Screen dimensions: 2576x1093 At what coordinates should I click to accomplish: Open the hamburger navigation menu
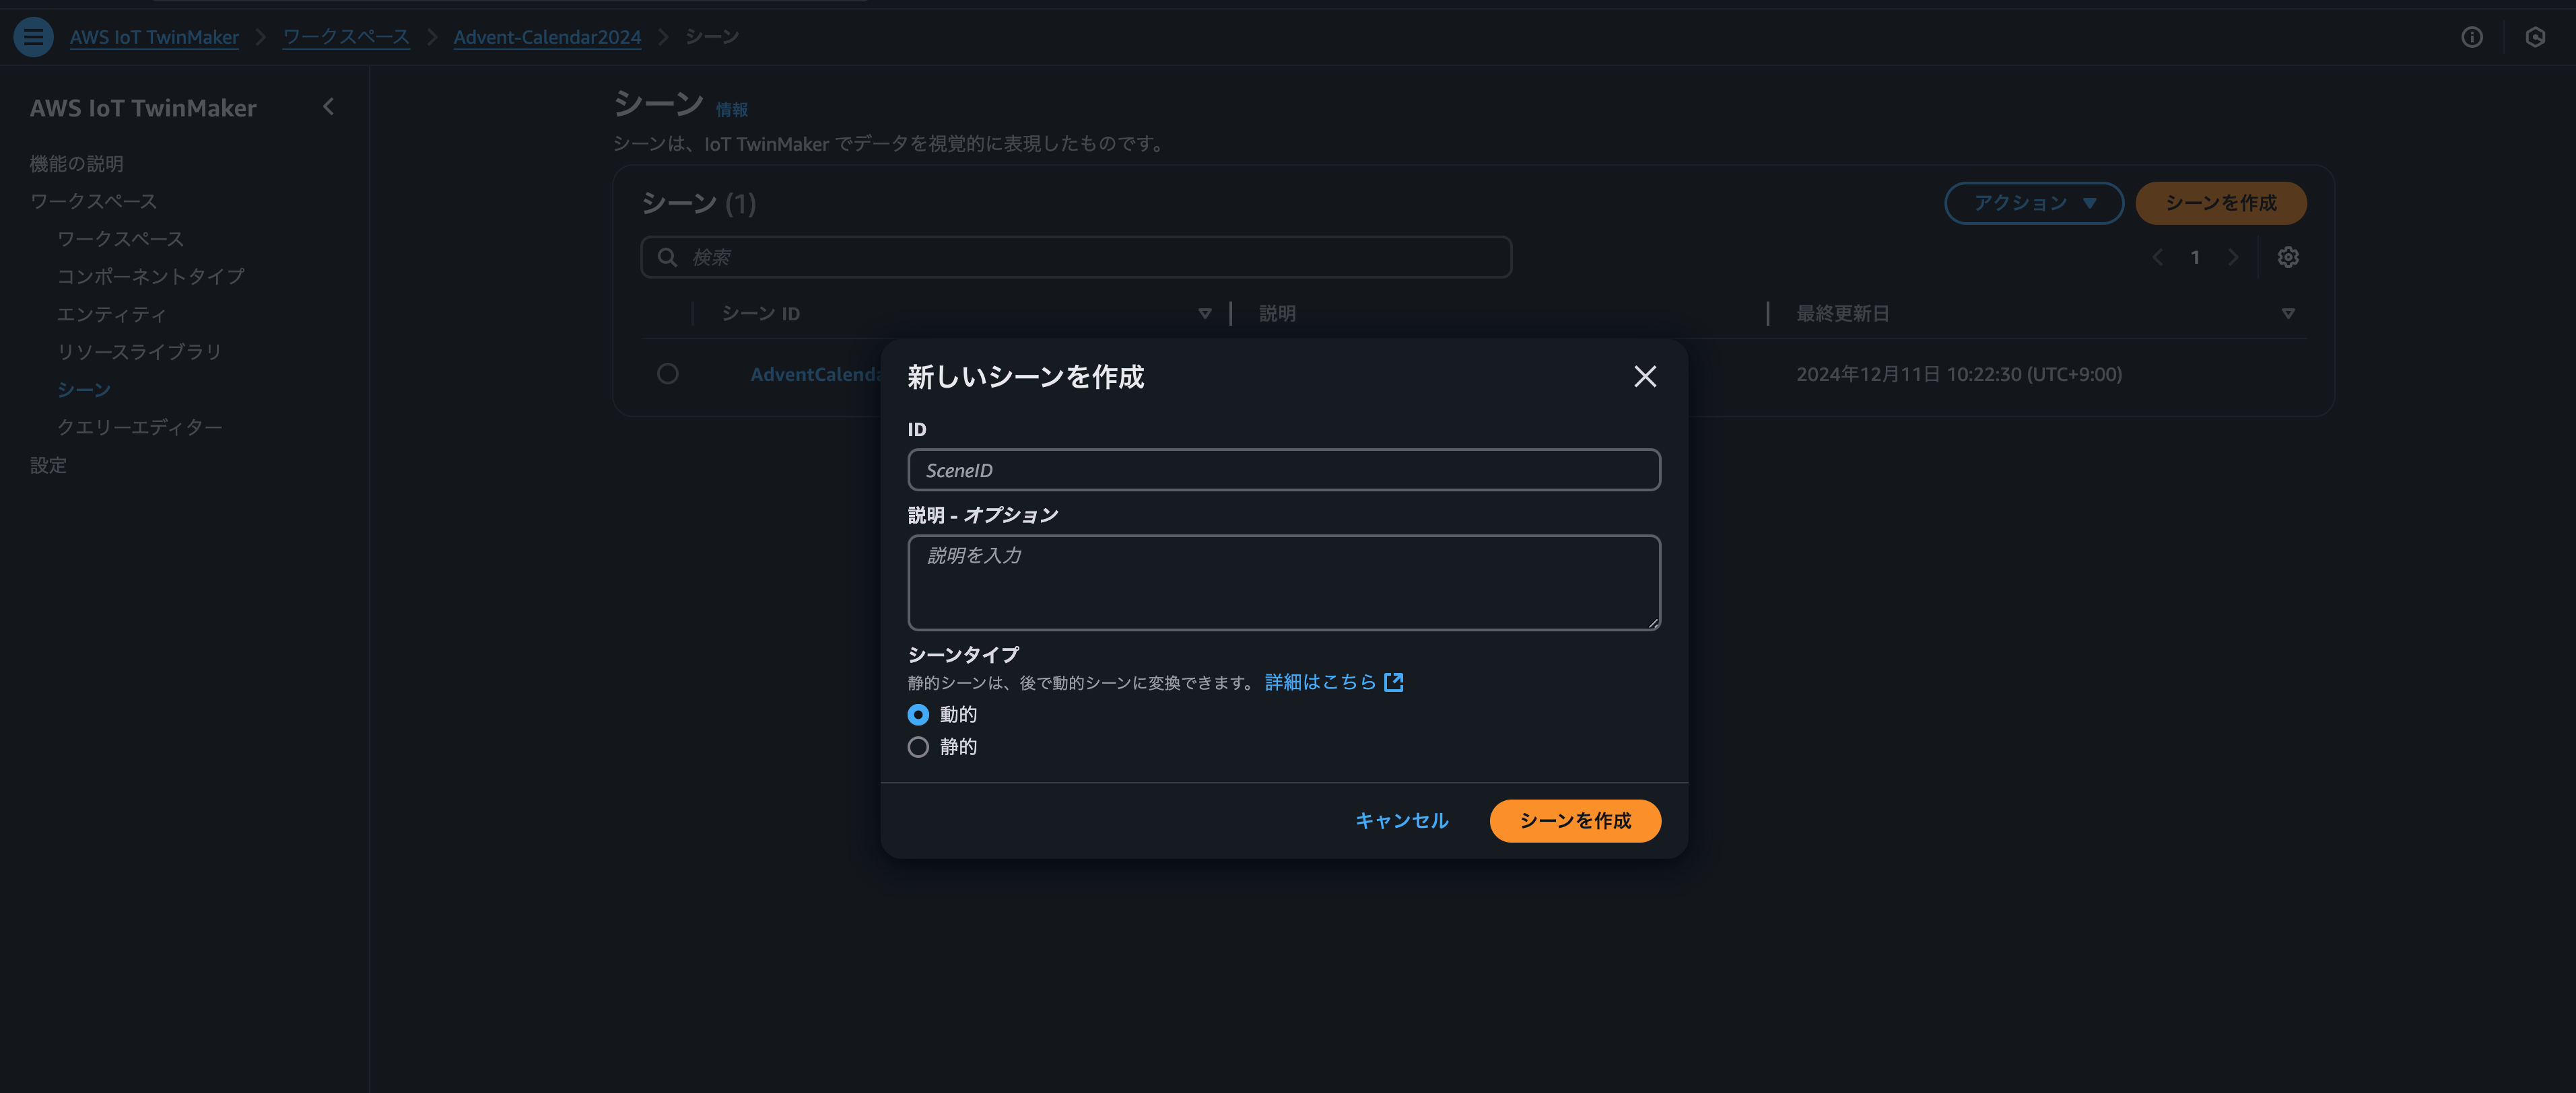tap(33, 36)
